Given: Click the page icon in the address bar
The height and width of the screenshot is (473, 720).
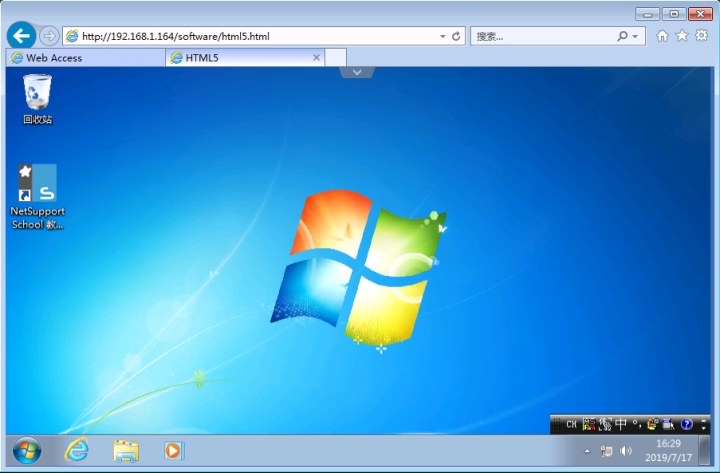Looking at the screenshot, I should point(72,36).
